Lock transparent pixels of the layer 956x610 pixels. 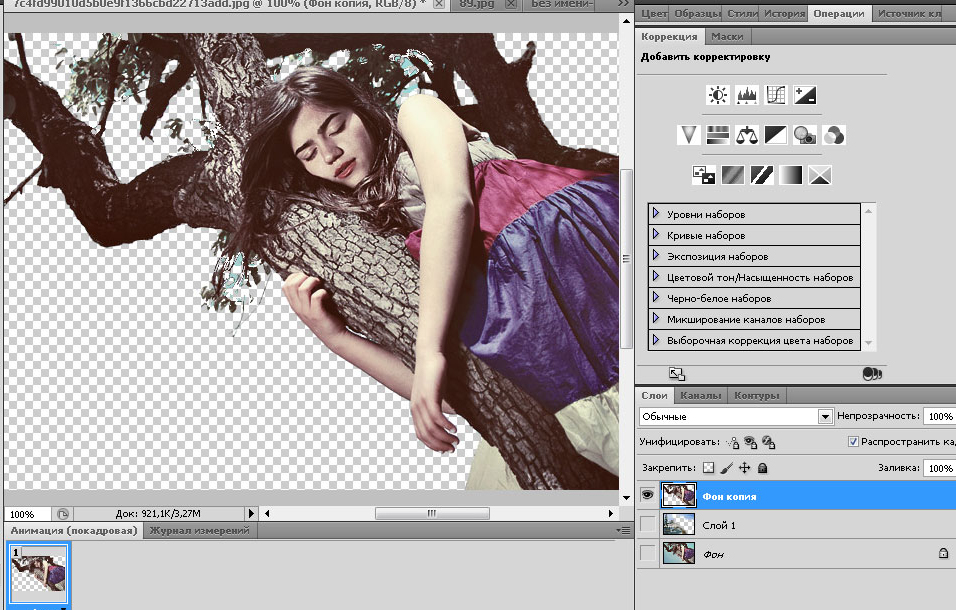(x=708, y=467)
